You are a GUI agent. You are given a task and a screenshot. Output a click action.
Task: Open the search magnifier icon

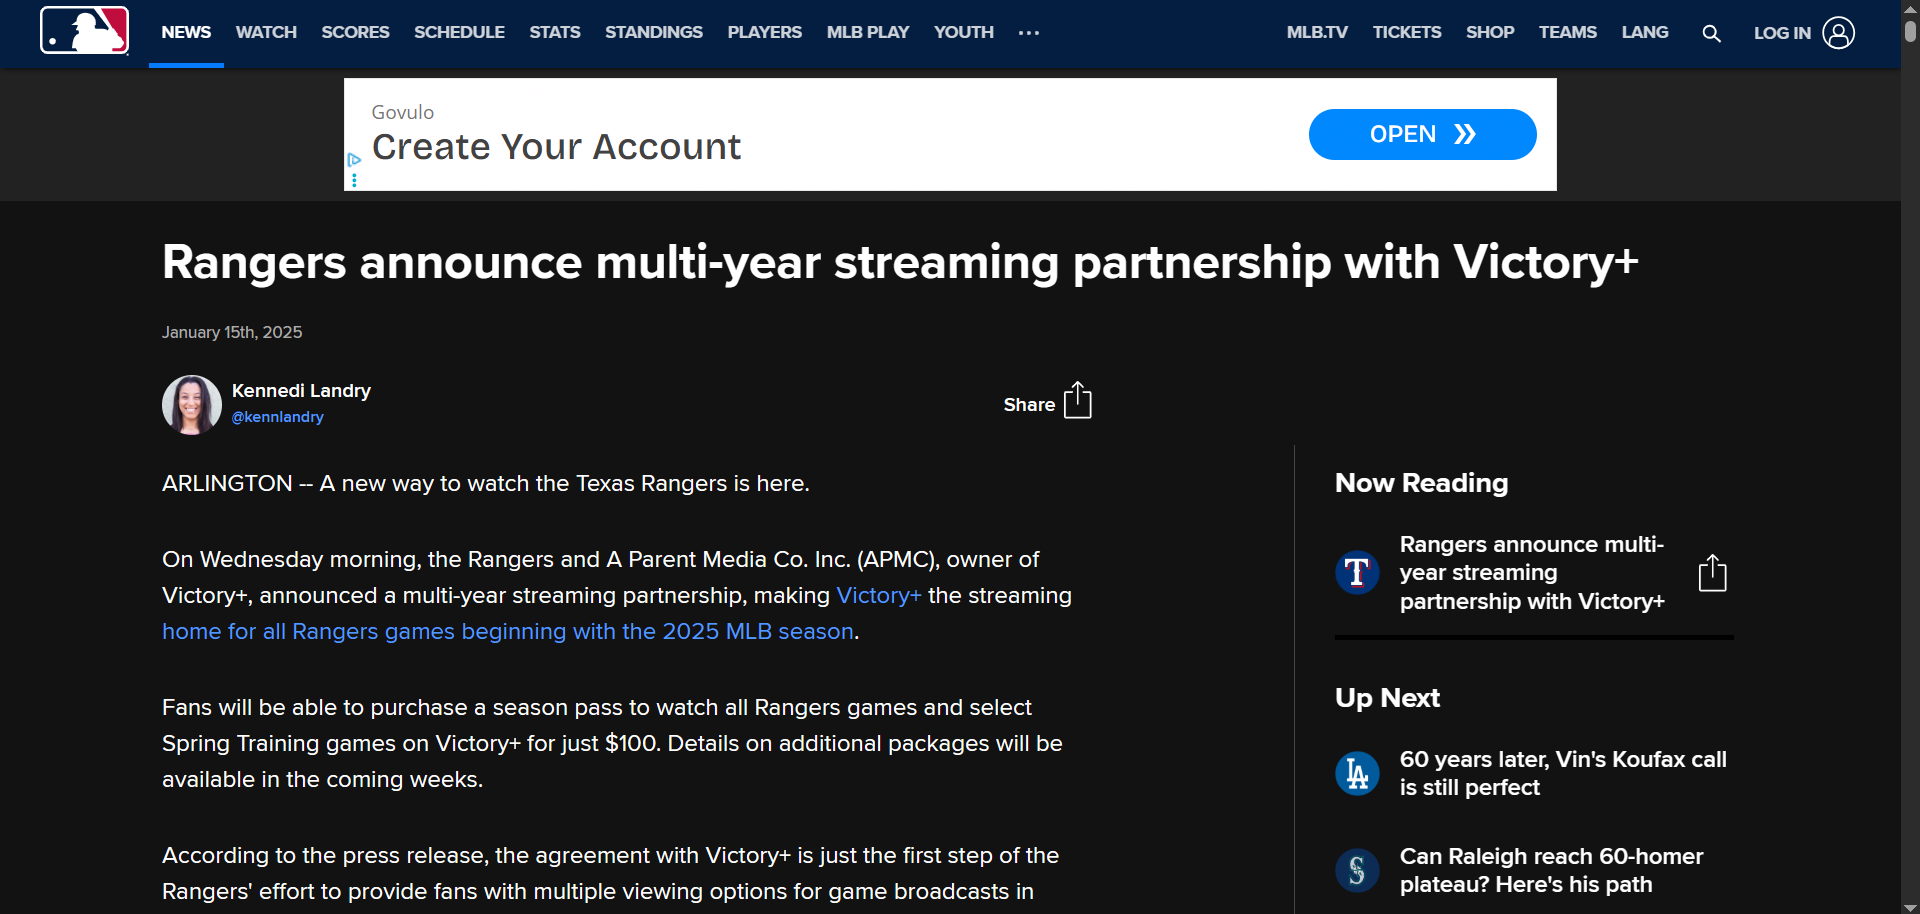coord(1711,33)
